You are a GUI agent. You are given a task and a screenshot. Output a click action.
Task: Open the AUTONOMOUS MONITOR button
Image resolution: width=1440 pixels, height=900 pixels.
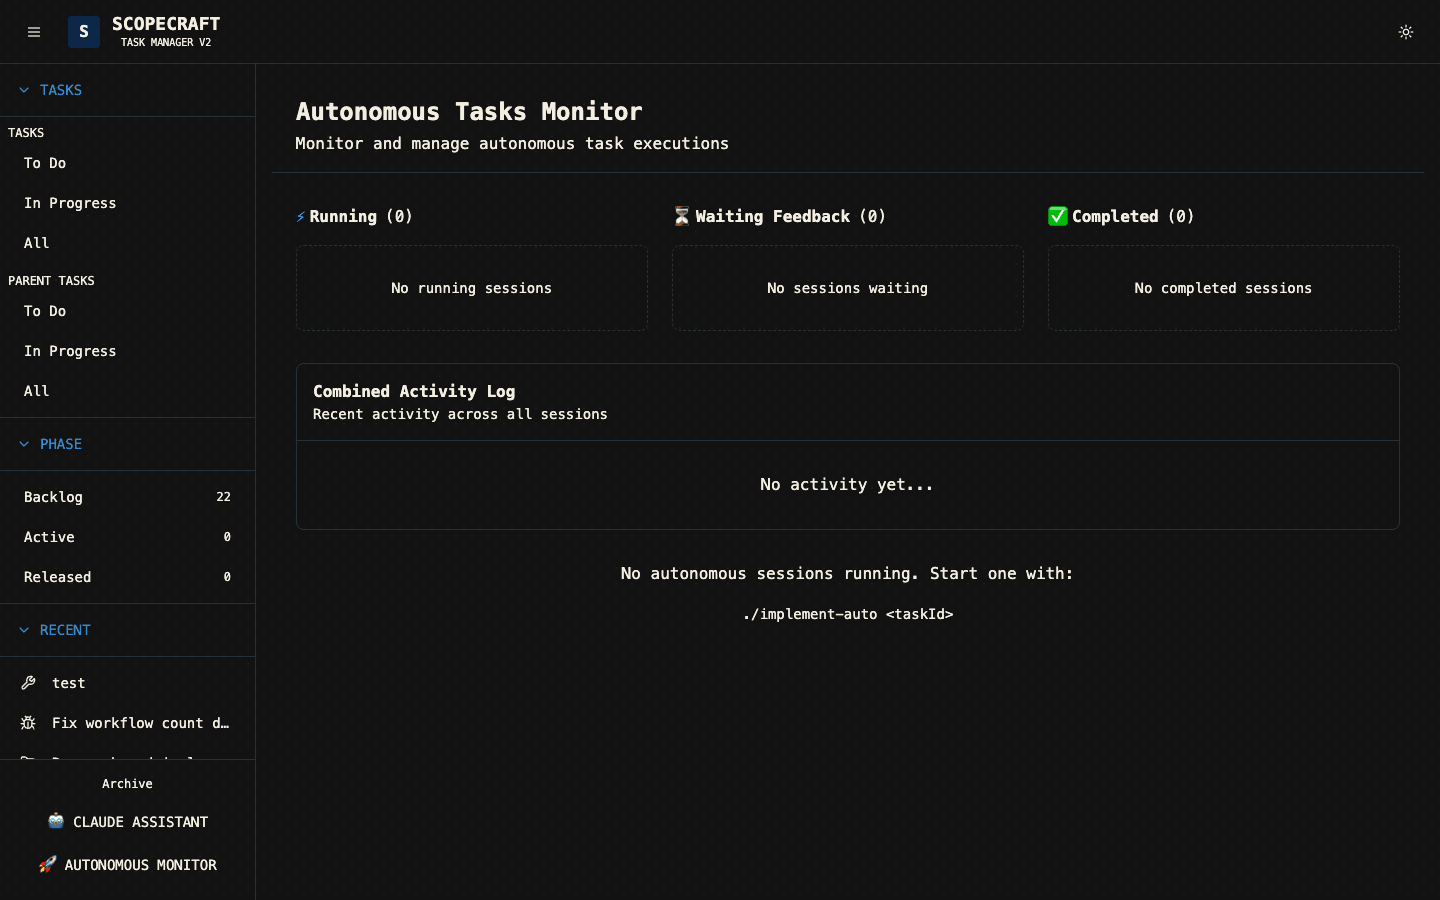click(127, 865)
